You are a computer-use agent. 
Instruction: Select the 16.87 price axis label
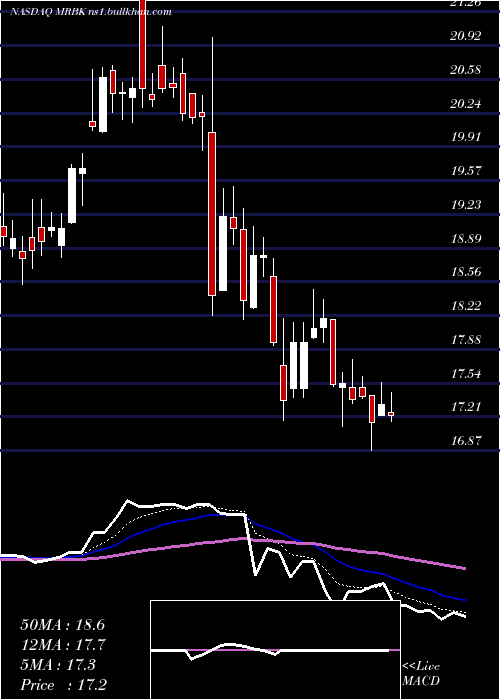(x=466, y=440)
